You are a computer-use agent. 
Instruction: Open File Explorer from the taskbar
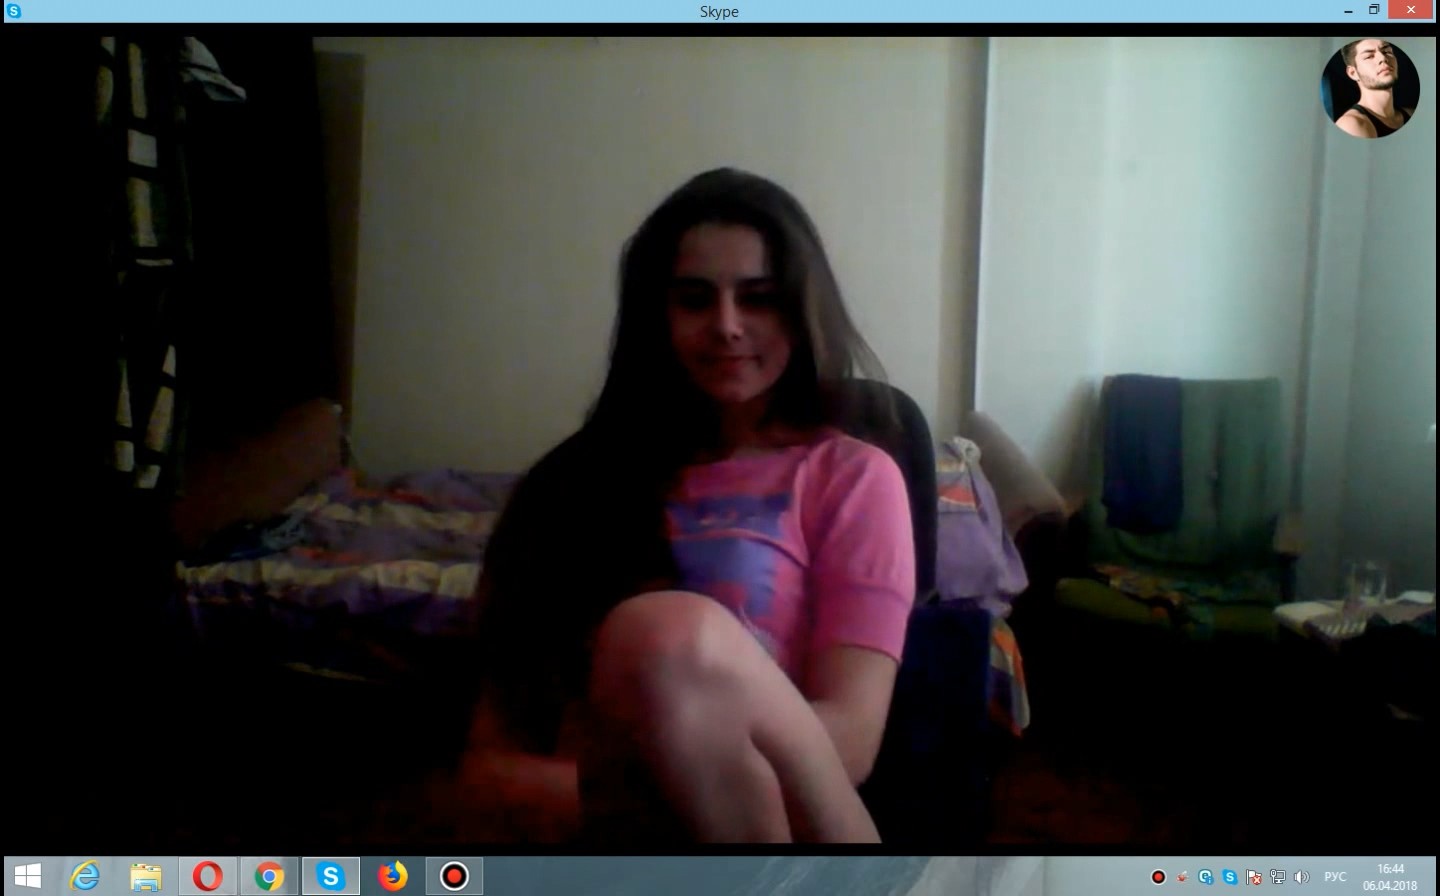(x=146, y=877)
